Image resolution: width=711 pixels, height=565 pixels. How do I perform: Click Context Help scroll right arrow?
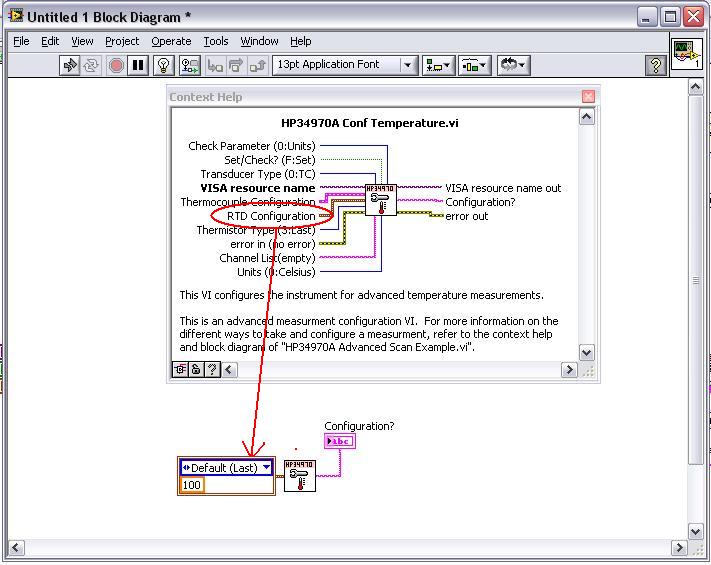pyautogui.click(x=569, y=370)
